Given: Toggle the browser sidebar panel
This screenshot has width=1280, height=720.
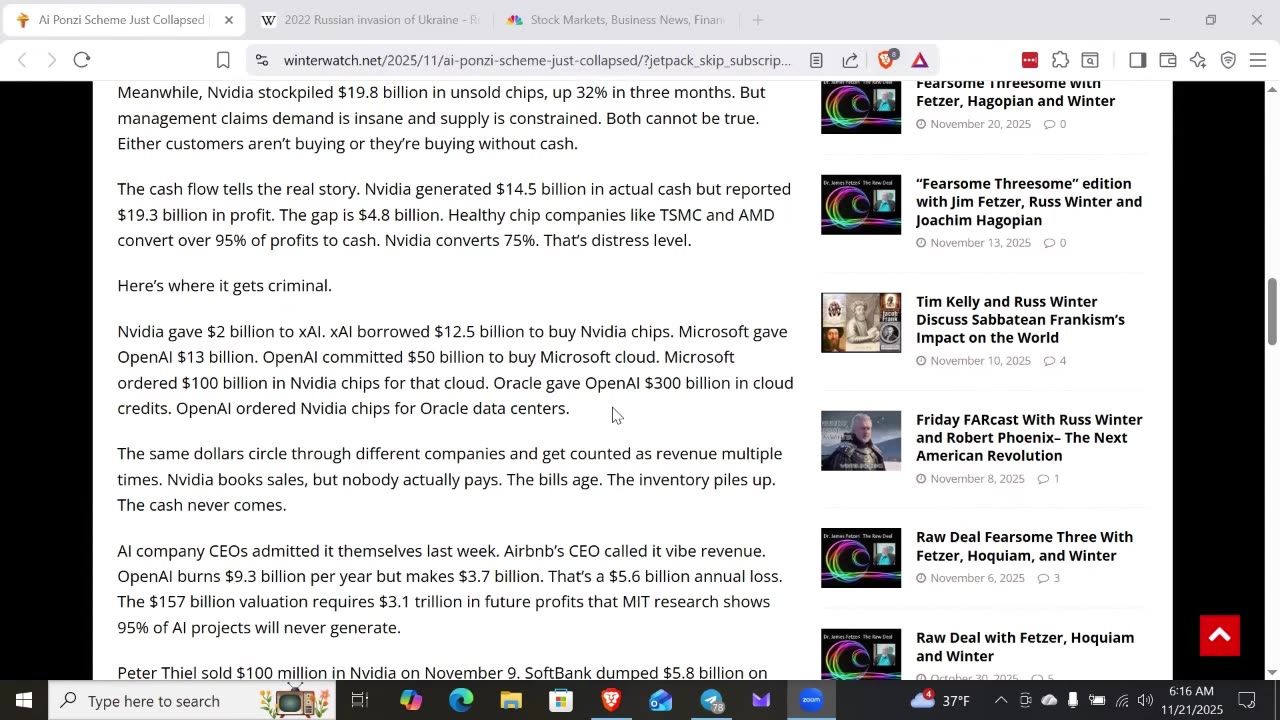Looking at the screenshot, I should pyautogui.click(x=1137, y=60).
